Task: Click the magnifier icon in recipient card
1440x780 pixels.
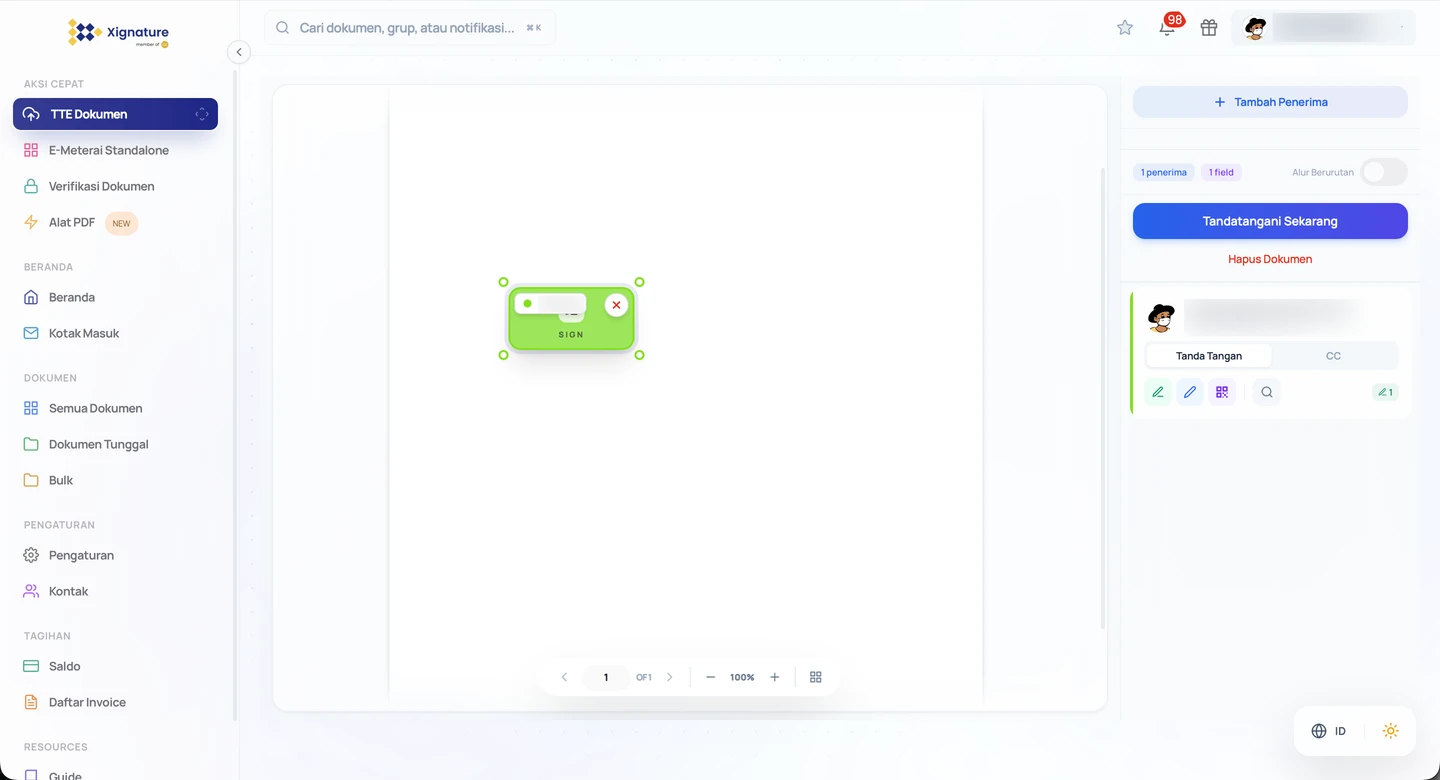Action: click(x=1267, y=392)
